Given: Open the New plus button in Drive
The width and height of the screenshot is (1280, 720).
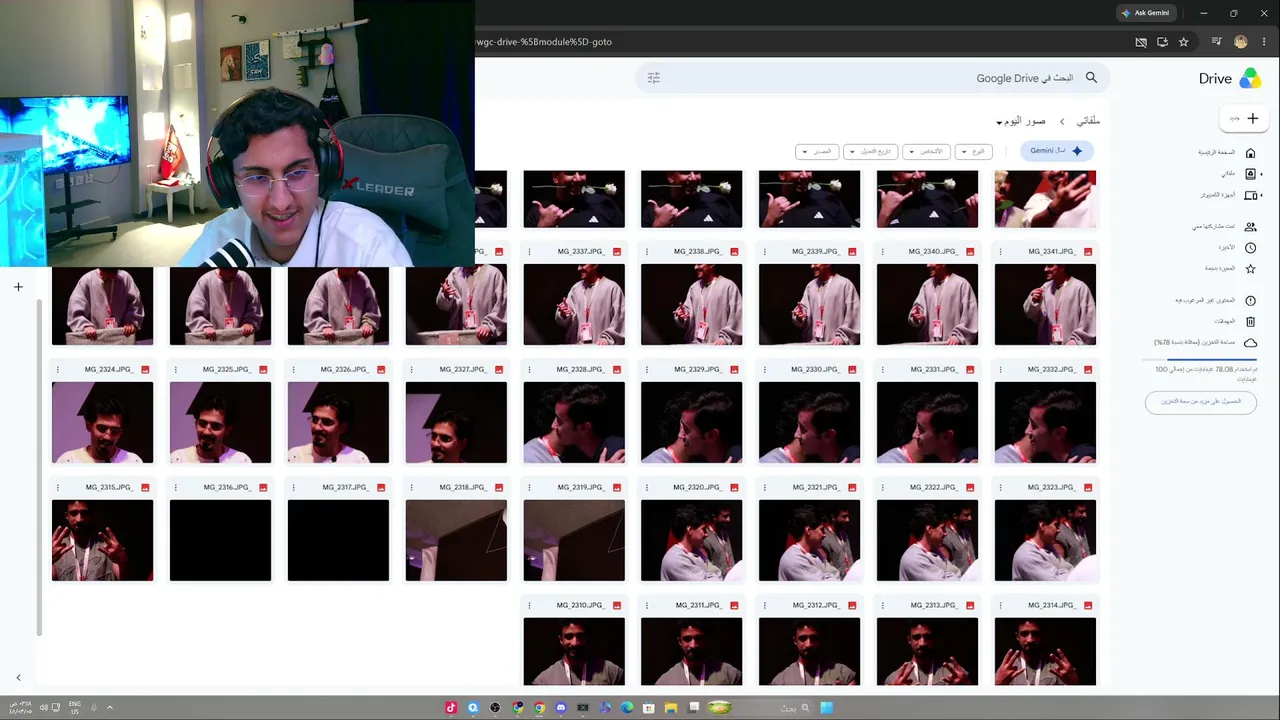Looking at the screenshot, I should (1244, 118).
